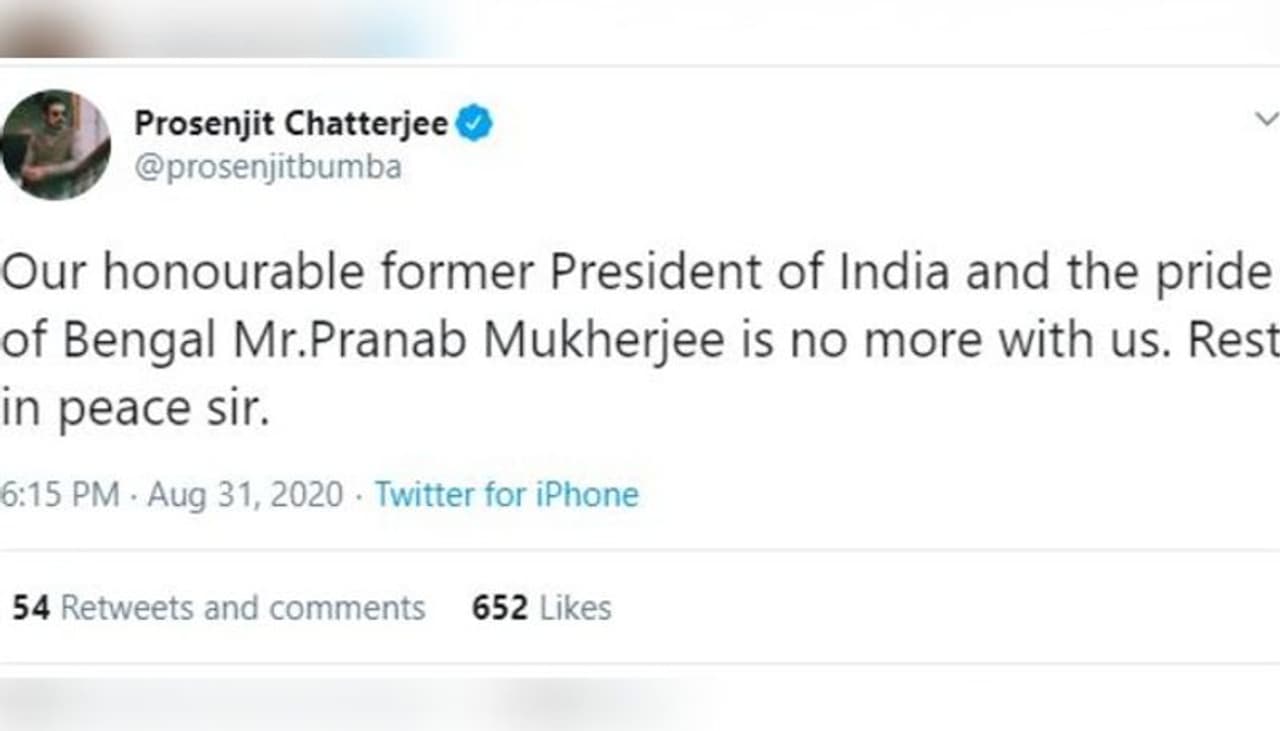
Task: Click the bold number 652
Action: tap(499, 608)
